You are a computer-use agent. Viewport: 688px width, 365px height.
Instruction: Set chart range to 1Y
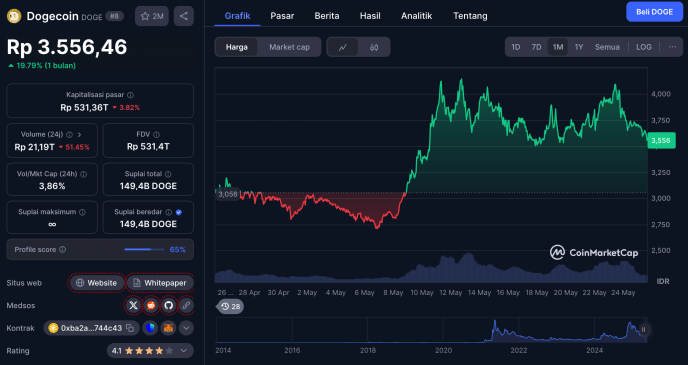tap(579, 47)
